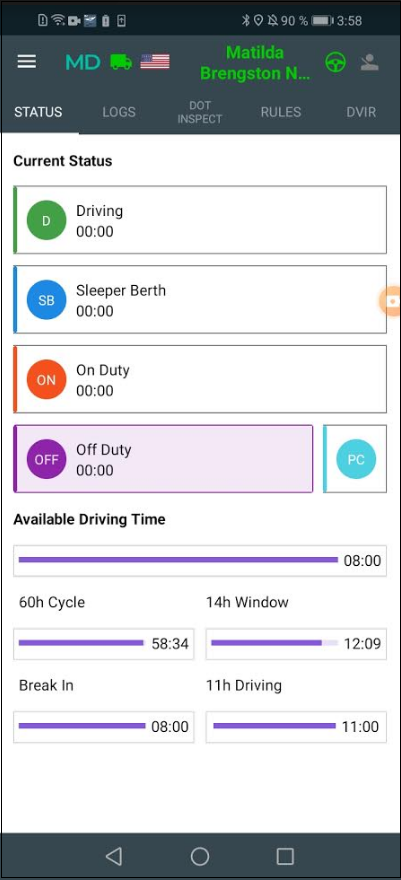Switch status to Sleeper Berth
401x880 pixels.
[200, 299]
